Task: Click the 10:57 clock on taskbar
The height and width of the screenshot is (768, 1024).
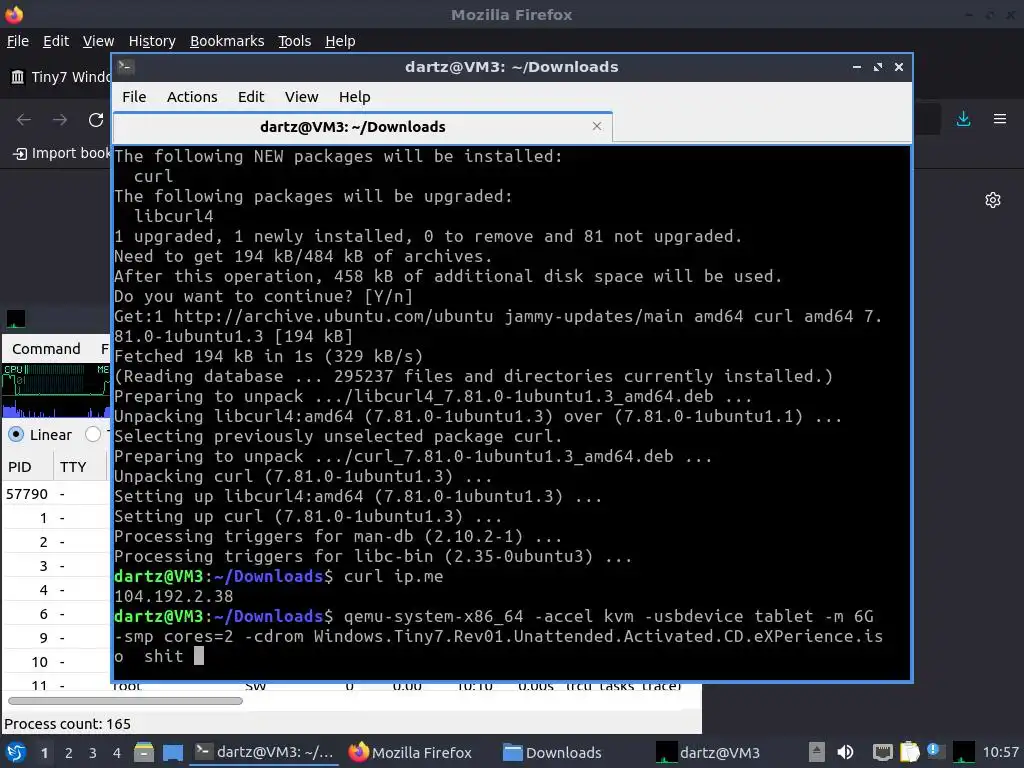Action: [1000, 752]
